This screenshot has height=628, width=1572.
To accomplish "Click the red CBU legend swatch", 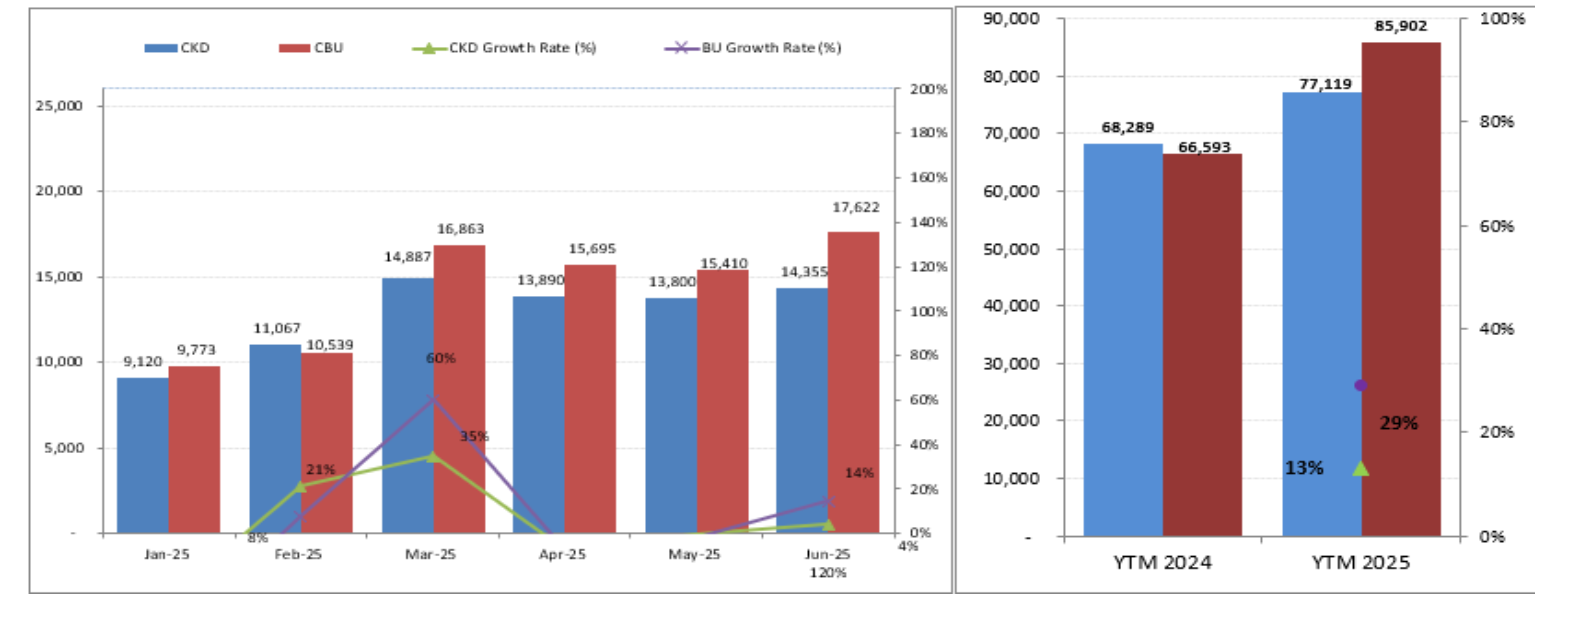I will [295, 48].
